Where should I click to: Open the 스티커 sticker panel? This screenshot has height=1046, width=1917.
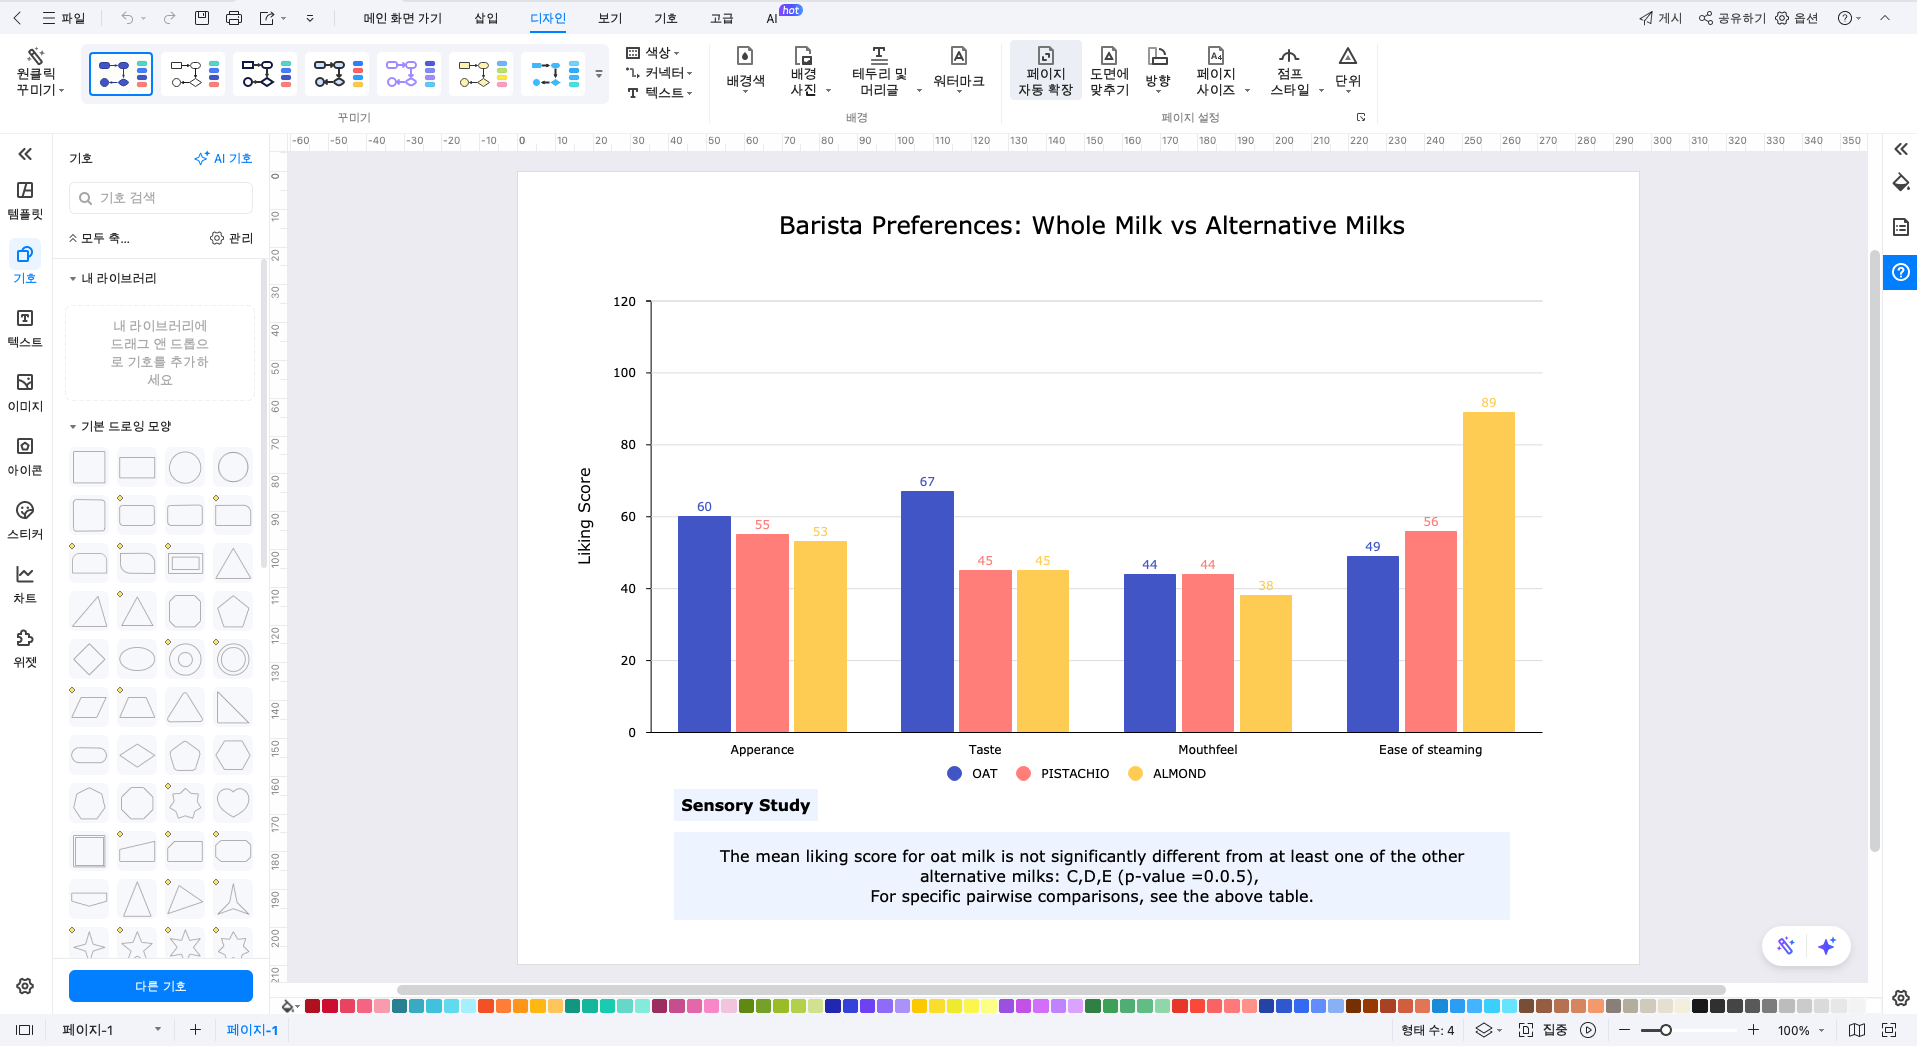point(25,520)
